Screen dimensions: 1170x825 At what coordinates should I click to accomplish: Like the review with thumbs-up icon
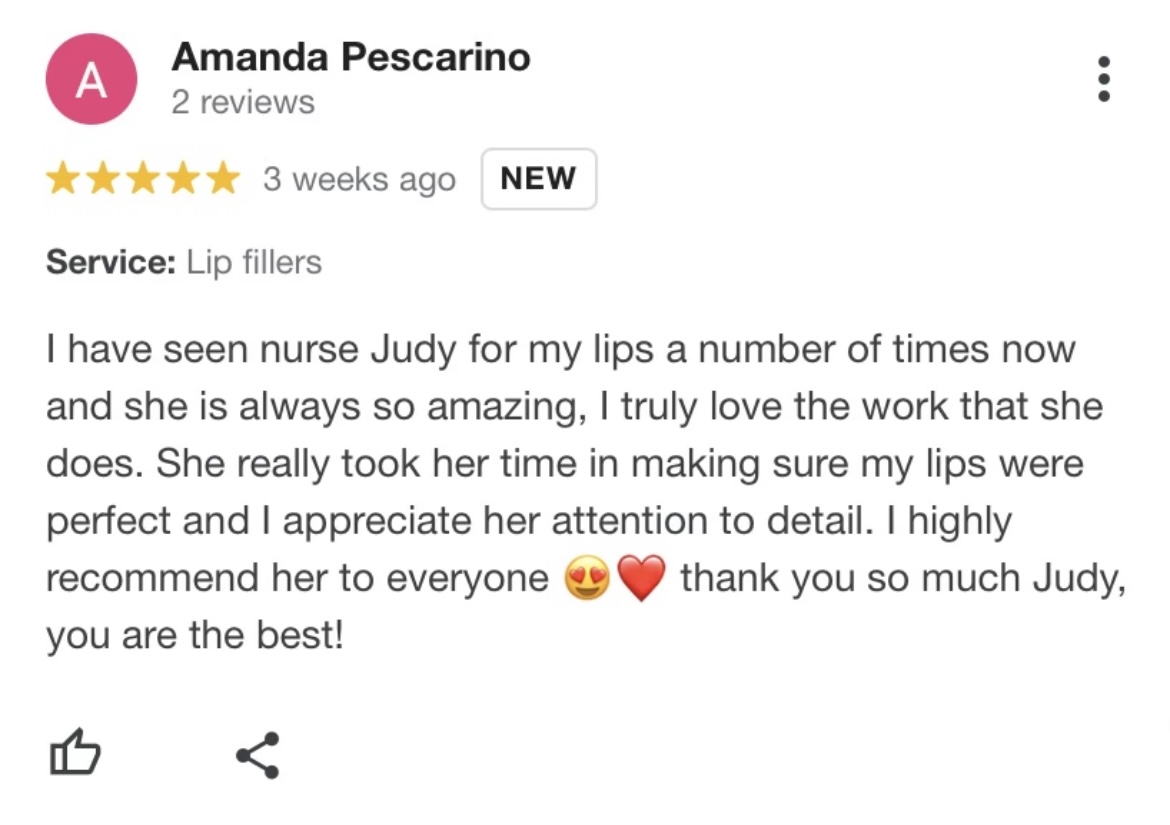[x=75, y=752]
